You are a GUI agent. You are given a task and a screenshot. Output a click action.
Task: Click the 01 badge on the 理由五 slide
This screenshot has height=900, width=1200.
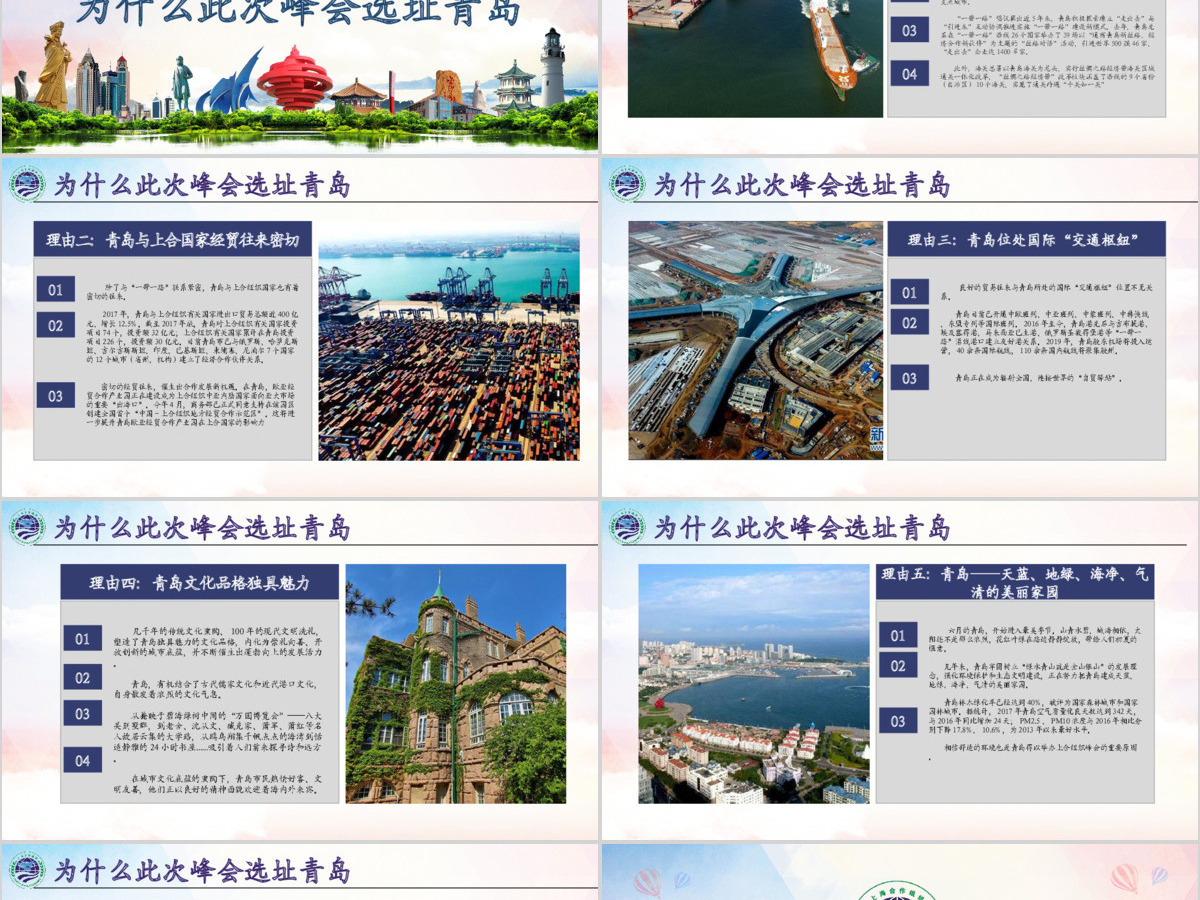(x=898, y=635)
